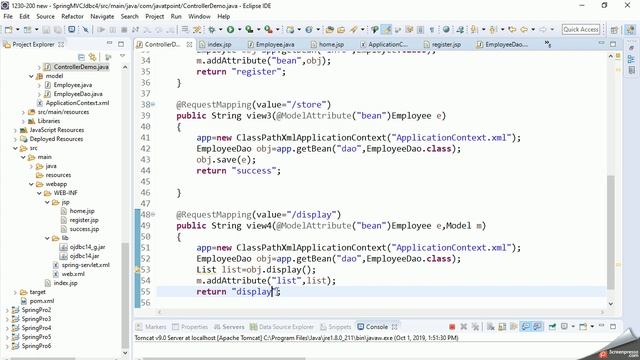Click the Open Task folder icon
Viewport: 640px width, 360px height.
[x=341, y=29]
